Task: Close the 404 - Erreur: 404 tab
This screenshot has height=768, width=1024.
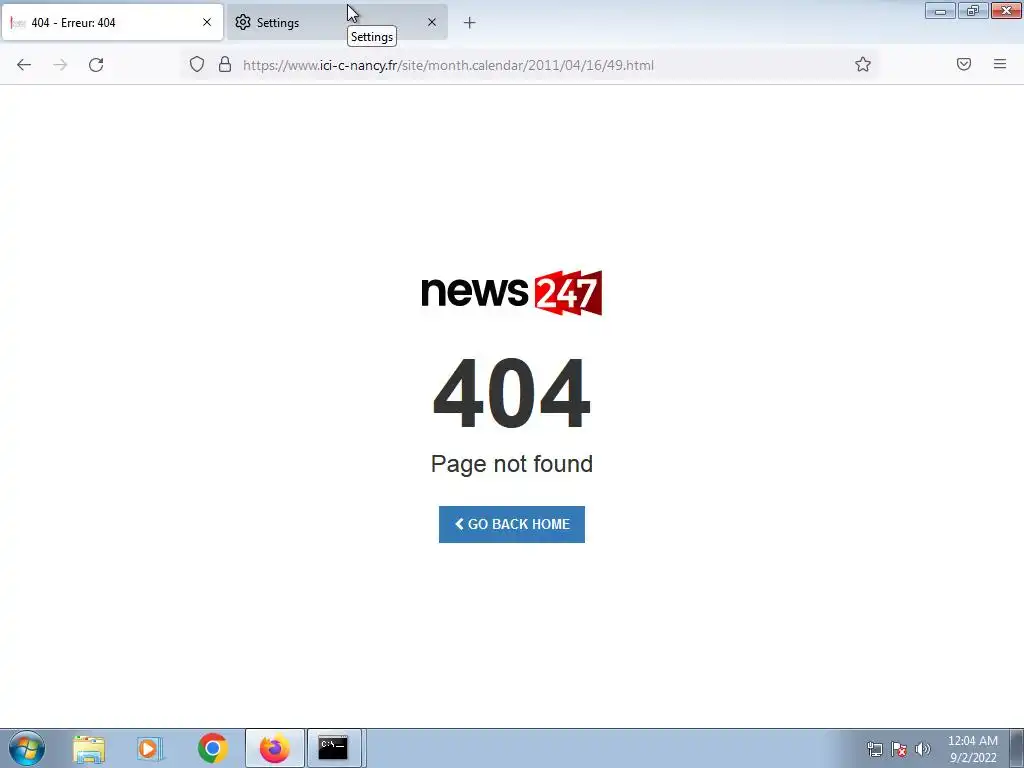Action: (207, 22)
